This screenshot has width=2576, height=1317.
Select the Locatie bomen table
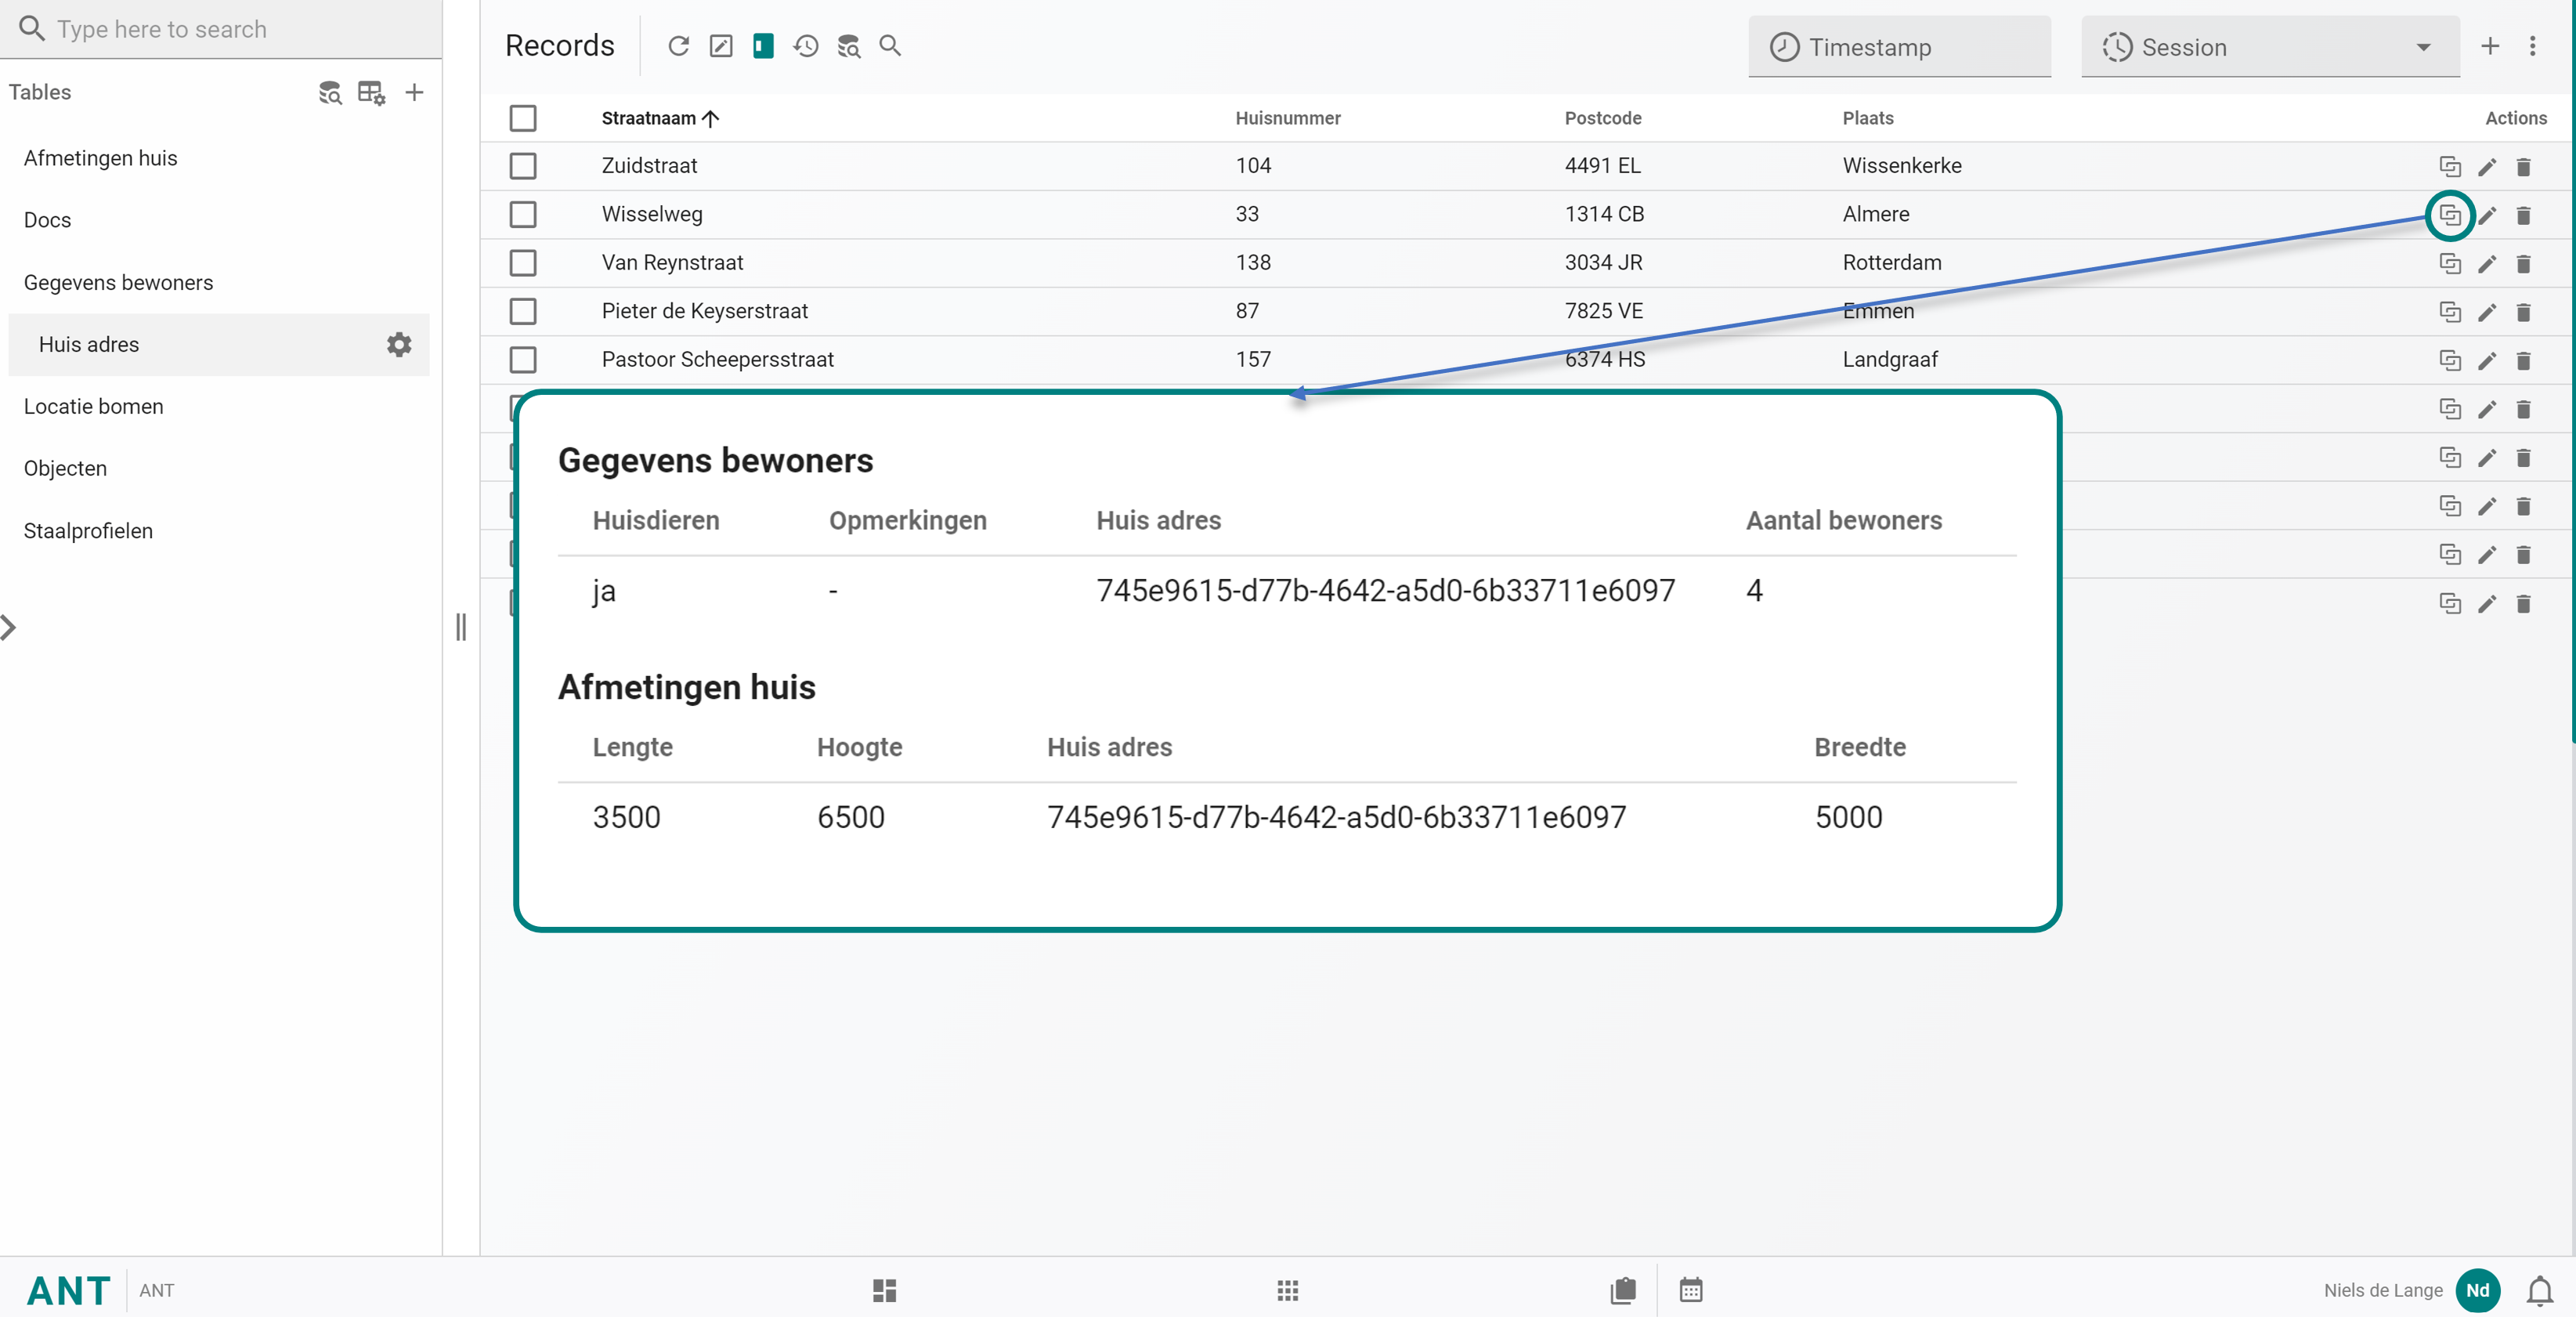coord(93,406)
